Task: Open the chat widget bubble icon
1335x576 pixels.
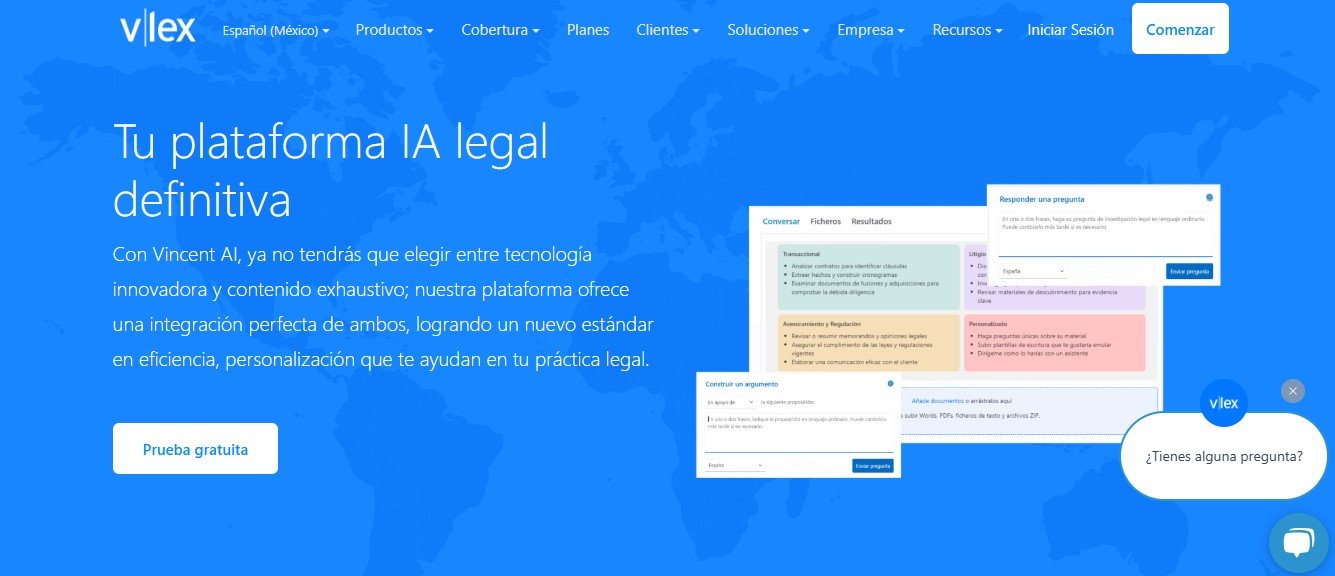Action: 1297,543
